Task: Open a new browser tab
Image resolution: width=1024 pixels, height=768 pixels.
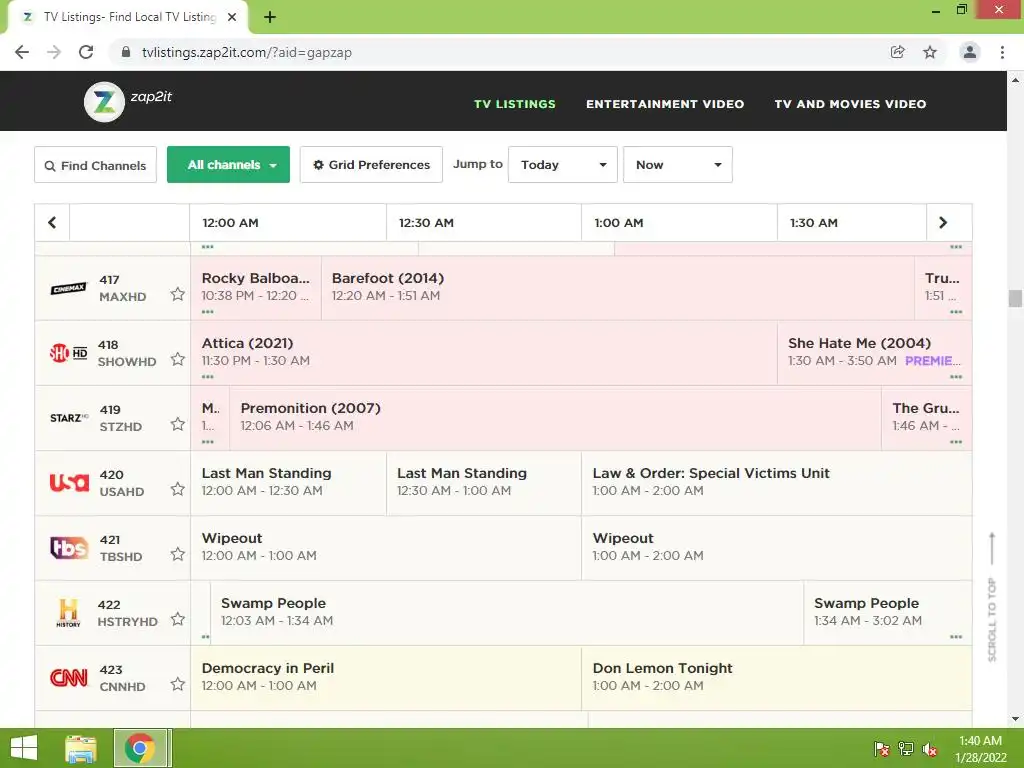Action: tap(270, 17)
